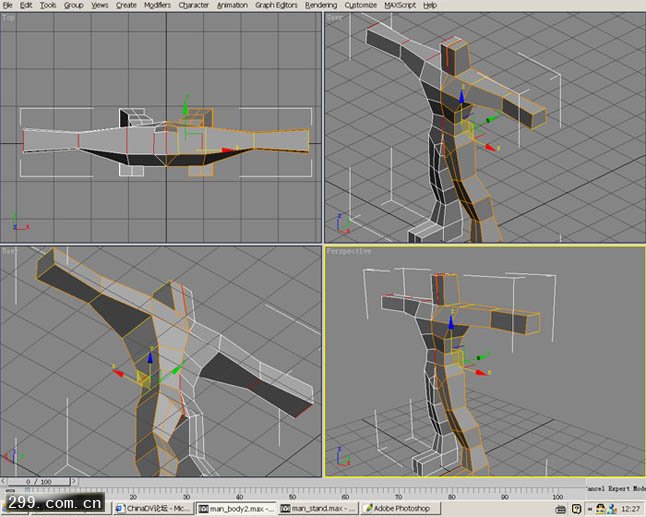
Task: Click the keyboard icon in the system tray
Action: (x=559, y=509)
